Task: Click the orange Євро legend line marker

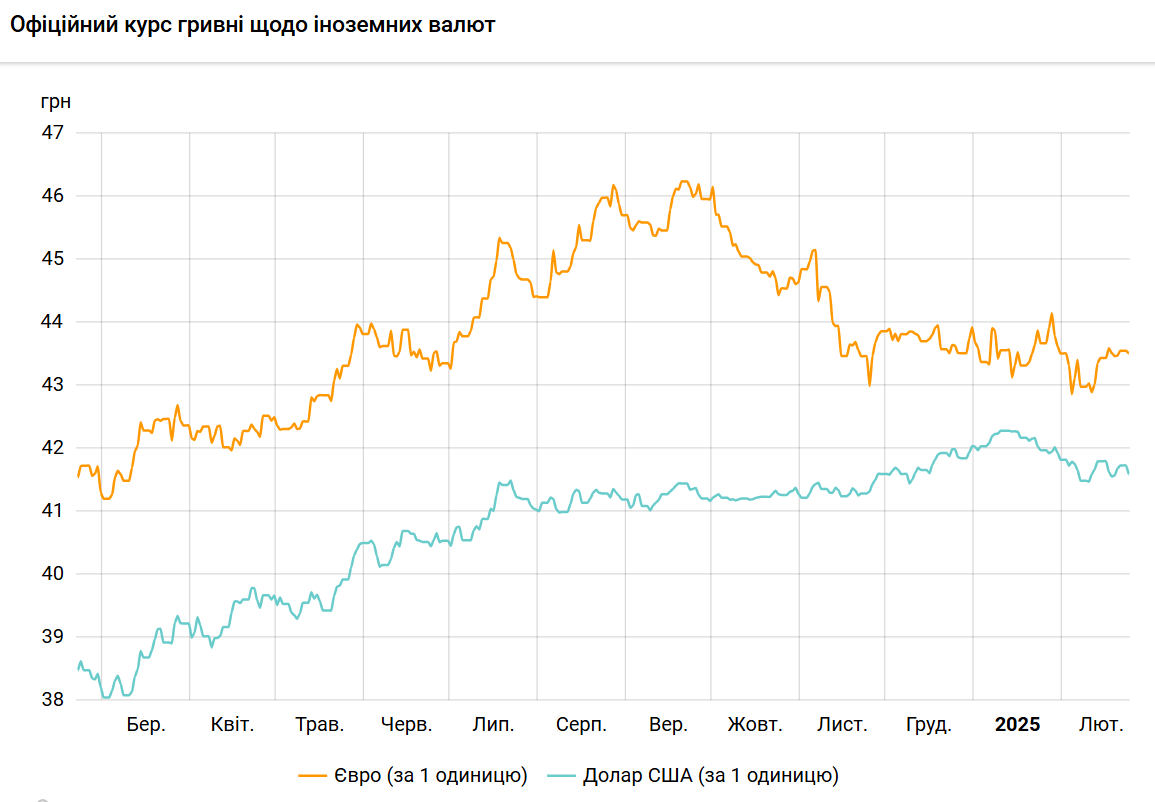Action: click(313, 775)
